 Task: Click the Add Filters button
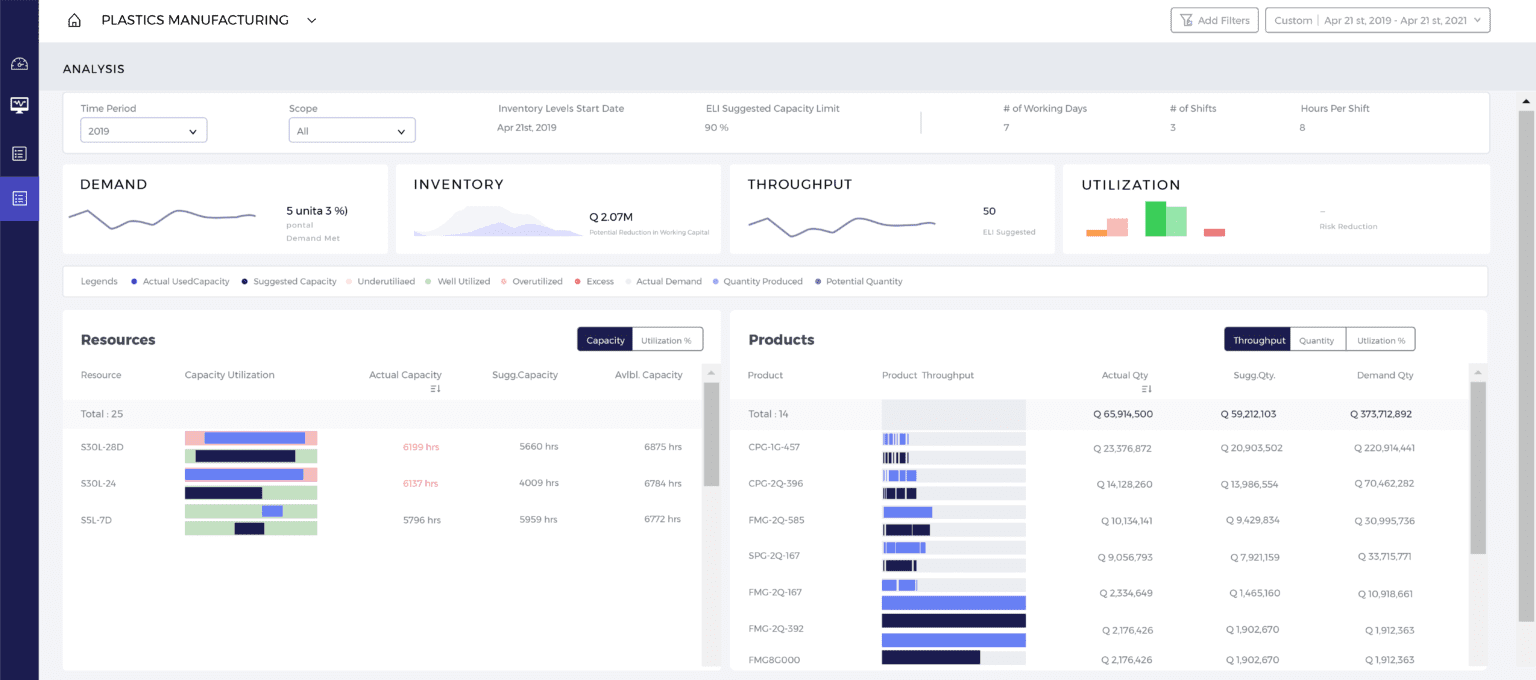click(1214, 20)
